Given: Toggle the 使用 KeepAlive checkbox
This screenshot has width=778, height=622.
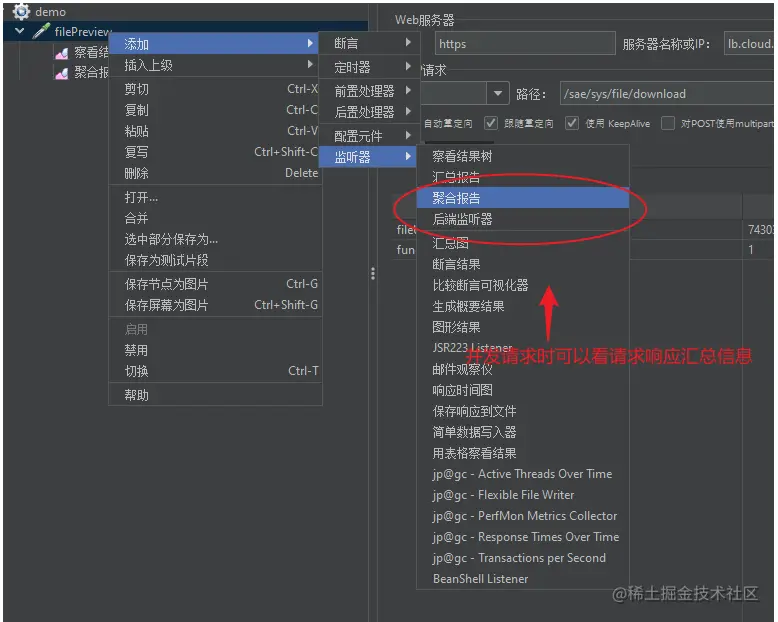Looking at the screenshot, I should (x=572, y=123).
